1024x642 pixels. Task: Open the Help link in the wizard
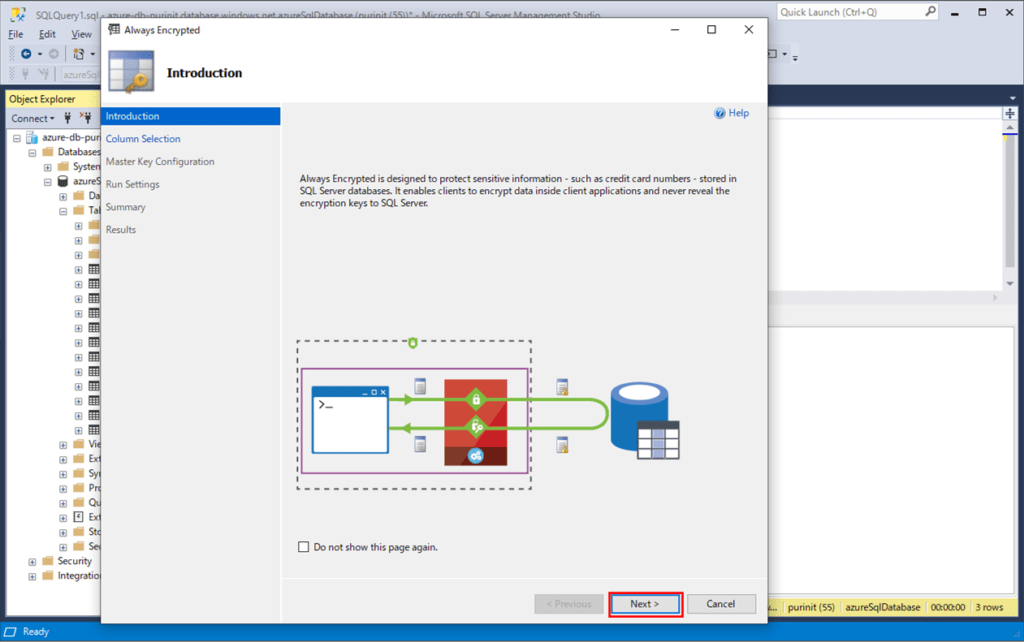(738, 114)
